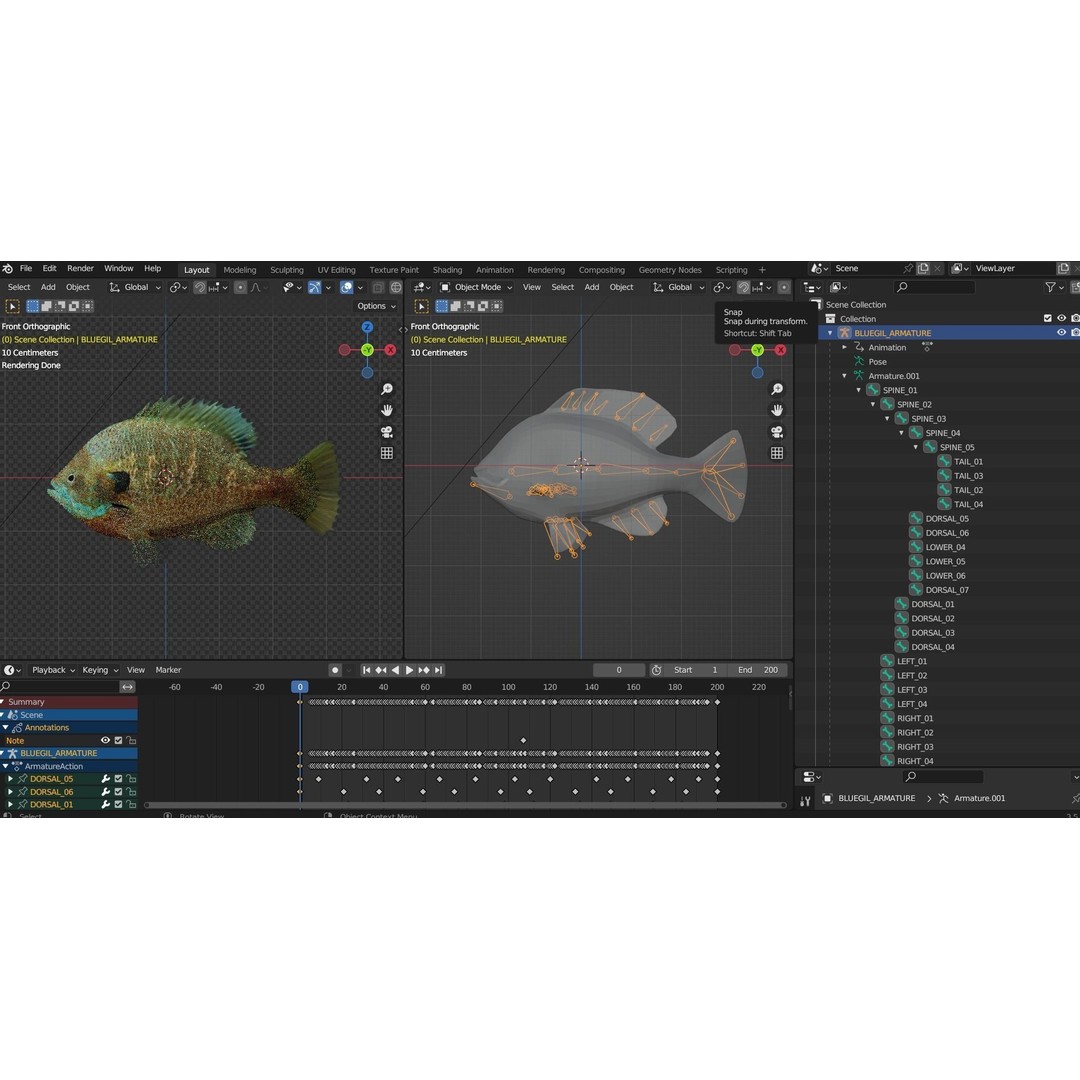The width and height of the screenshot is (1080, 1080).
Task: Open Global transform orientation dropdown left viewport
Action: [x=135, y=288]
